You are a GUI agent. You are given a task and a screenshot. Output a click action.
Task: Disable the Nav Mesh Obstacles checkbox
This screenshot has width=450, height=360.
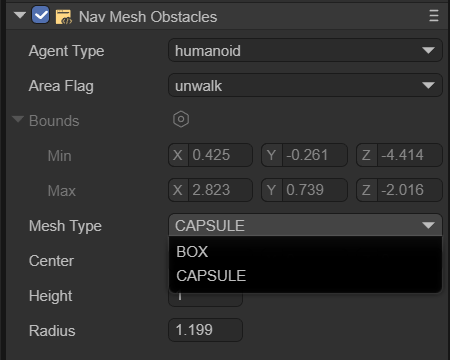[41, 15]
